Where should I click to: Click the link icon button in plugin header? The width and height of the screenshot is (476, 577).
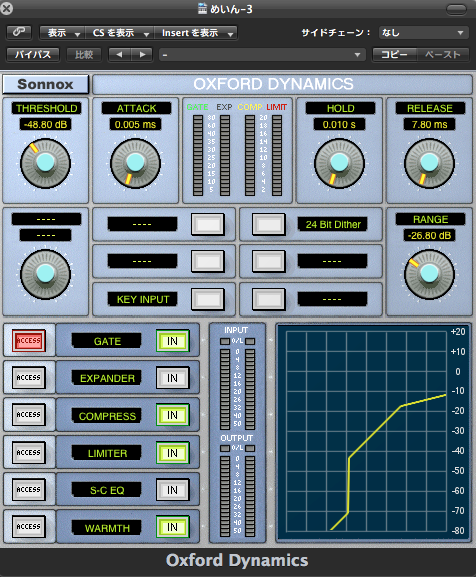pyautogui.click(x=19, y=32)
